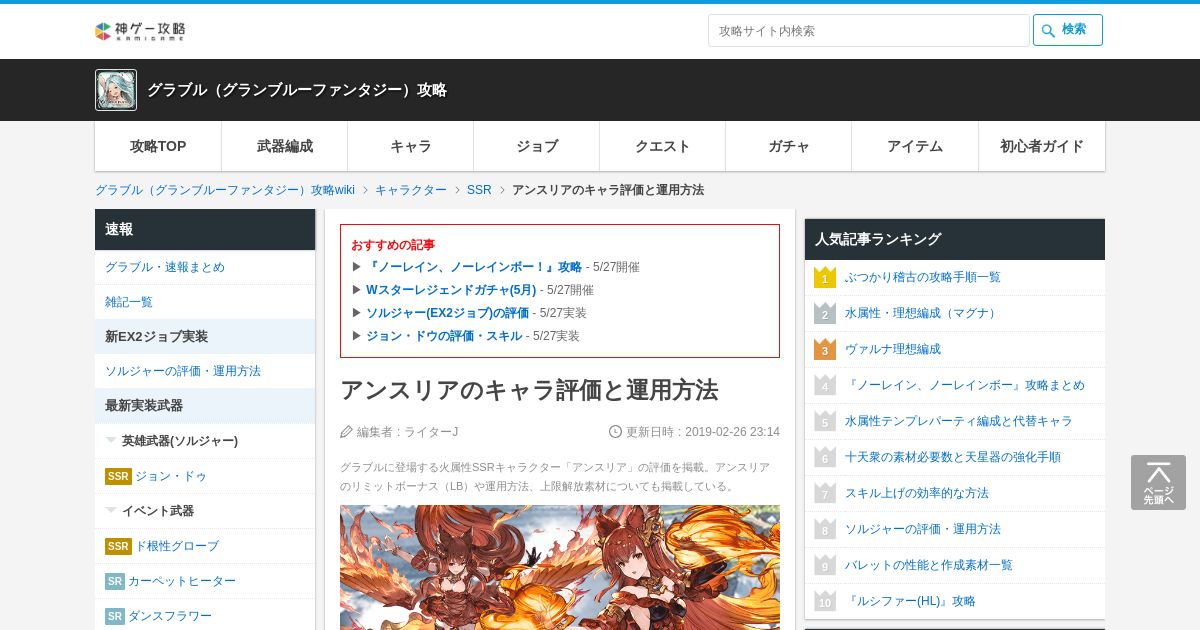This screenshot has width=1200, height=630.
Task: Click the 最新実装武器 sidebar heading
Action: point(205,406)
